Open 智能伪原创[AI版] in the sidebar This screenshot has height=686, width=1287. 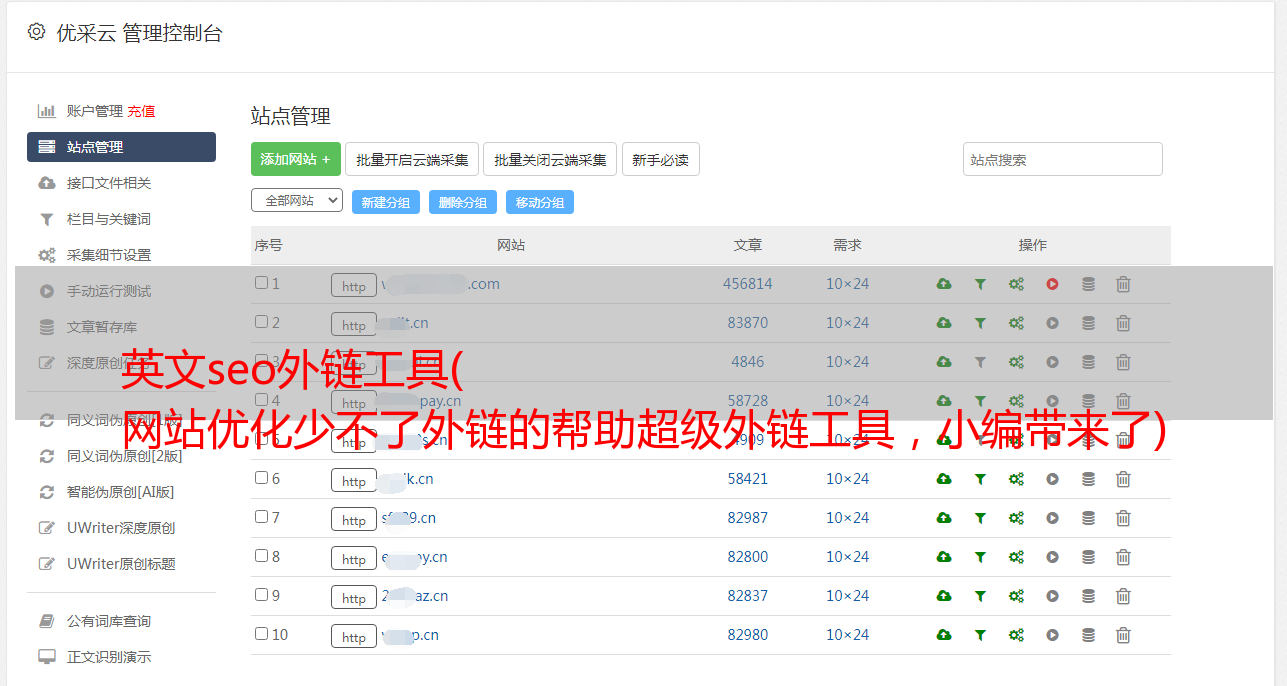pyautogui.click(x=121, y=492)
